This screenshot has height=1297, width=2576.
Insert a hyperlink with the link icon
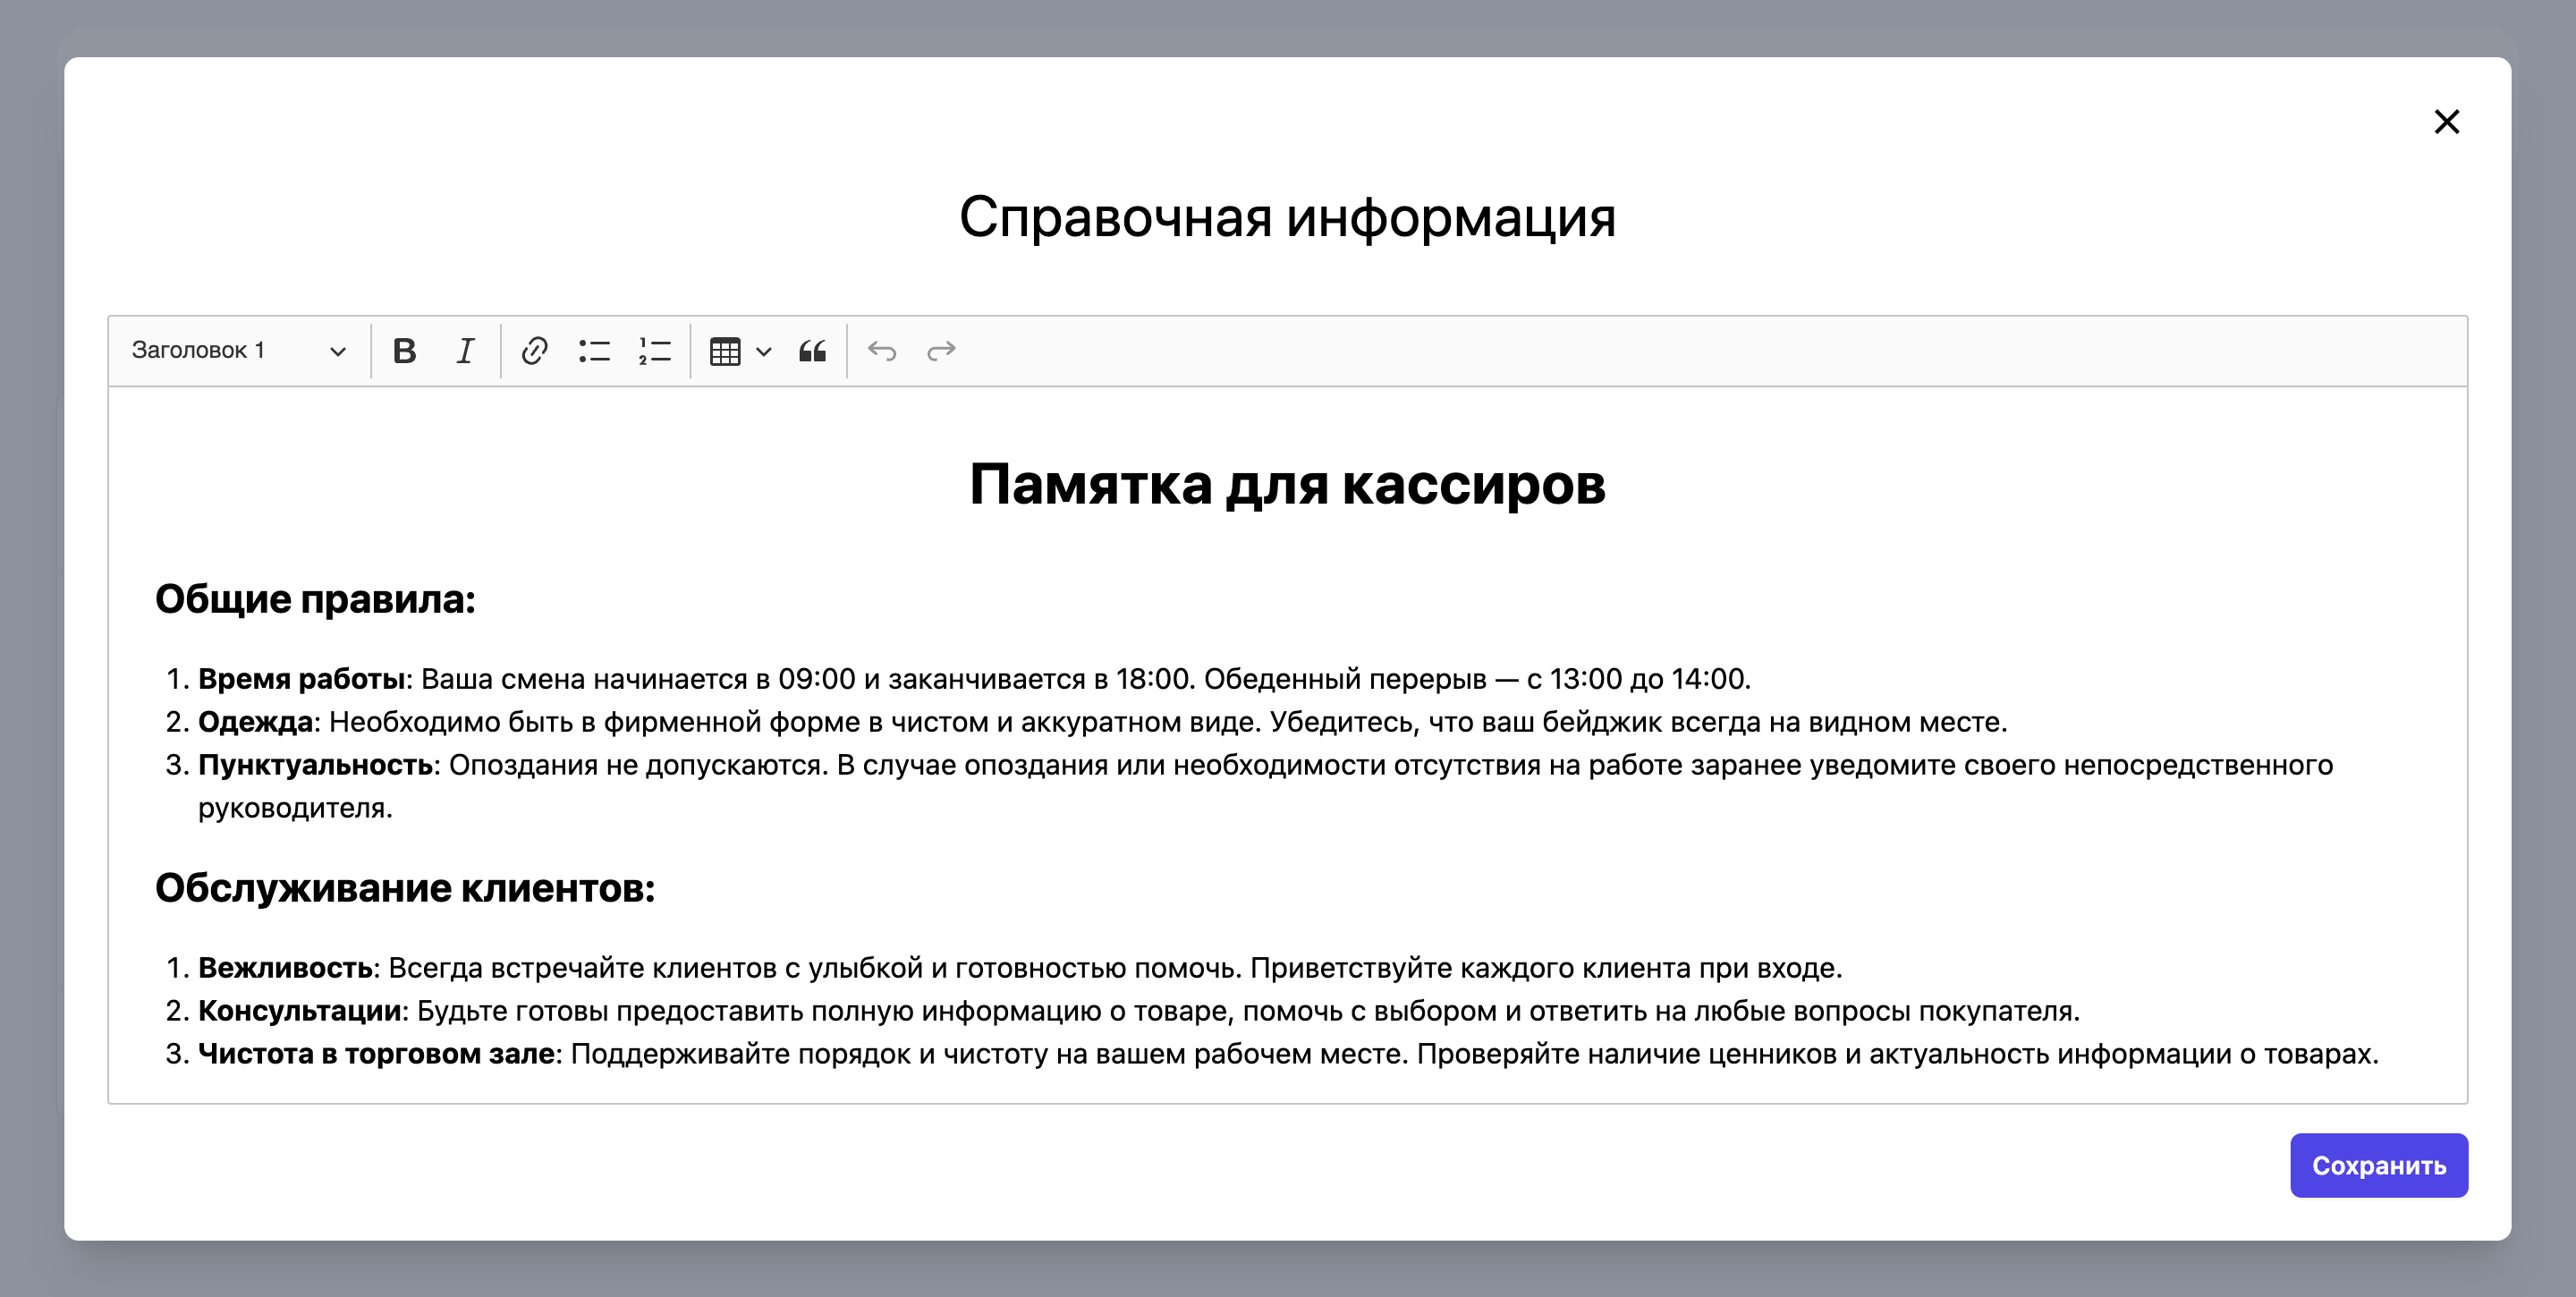534,351
